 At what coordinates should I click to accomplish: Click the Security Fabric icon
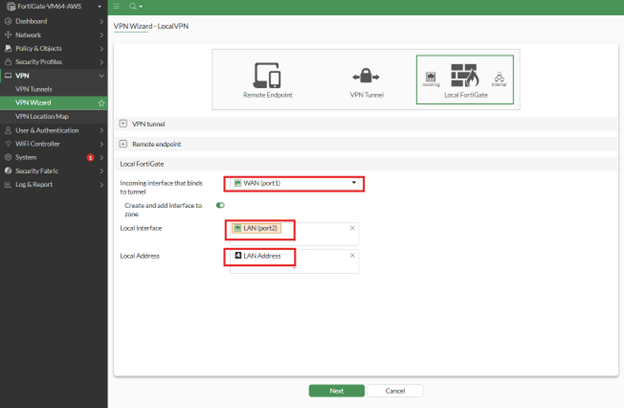click(x=8, y=171)
